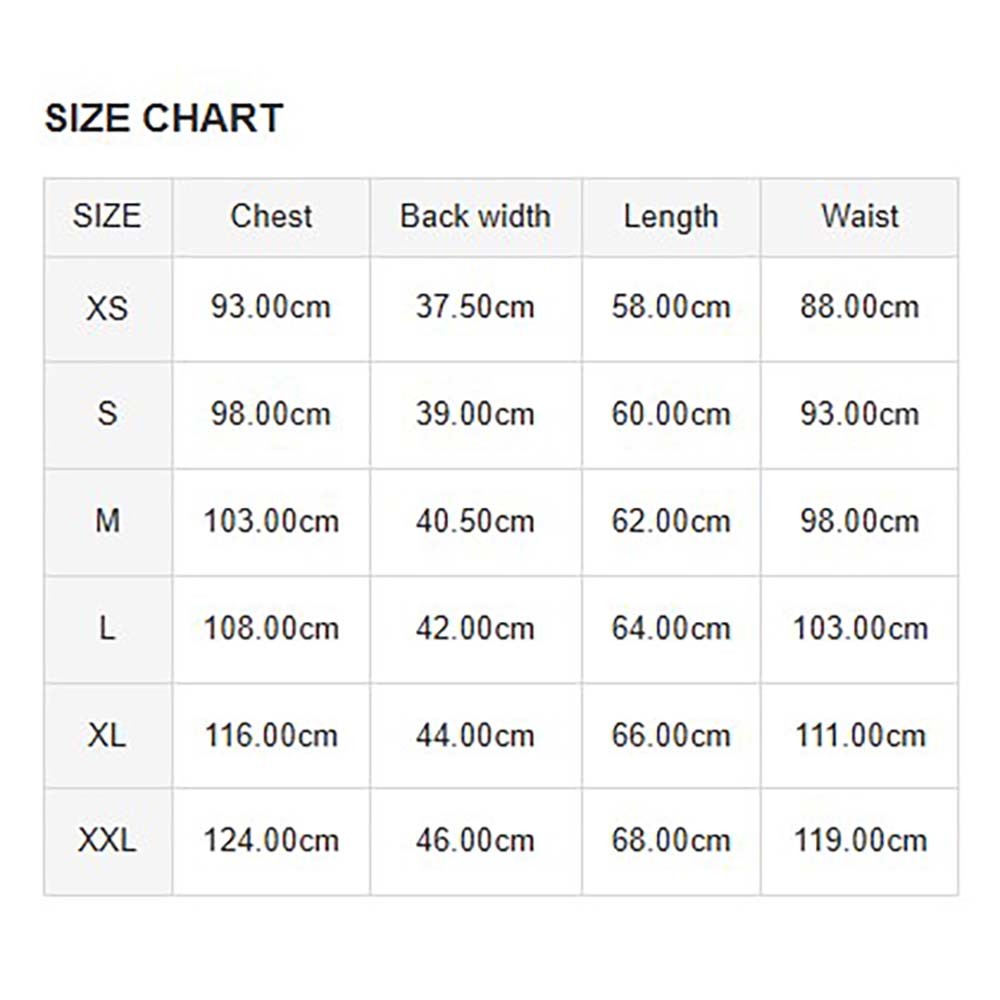Click the 116.00cm chest cell
Screen dimensions: 1000x1000
271,736
